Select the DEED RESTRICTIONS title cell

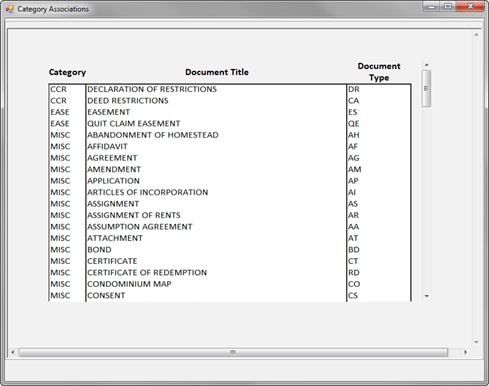(128, 101)
